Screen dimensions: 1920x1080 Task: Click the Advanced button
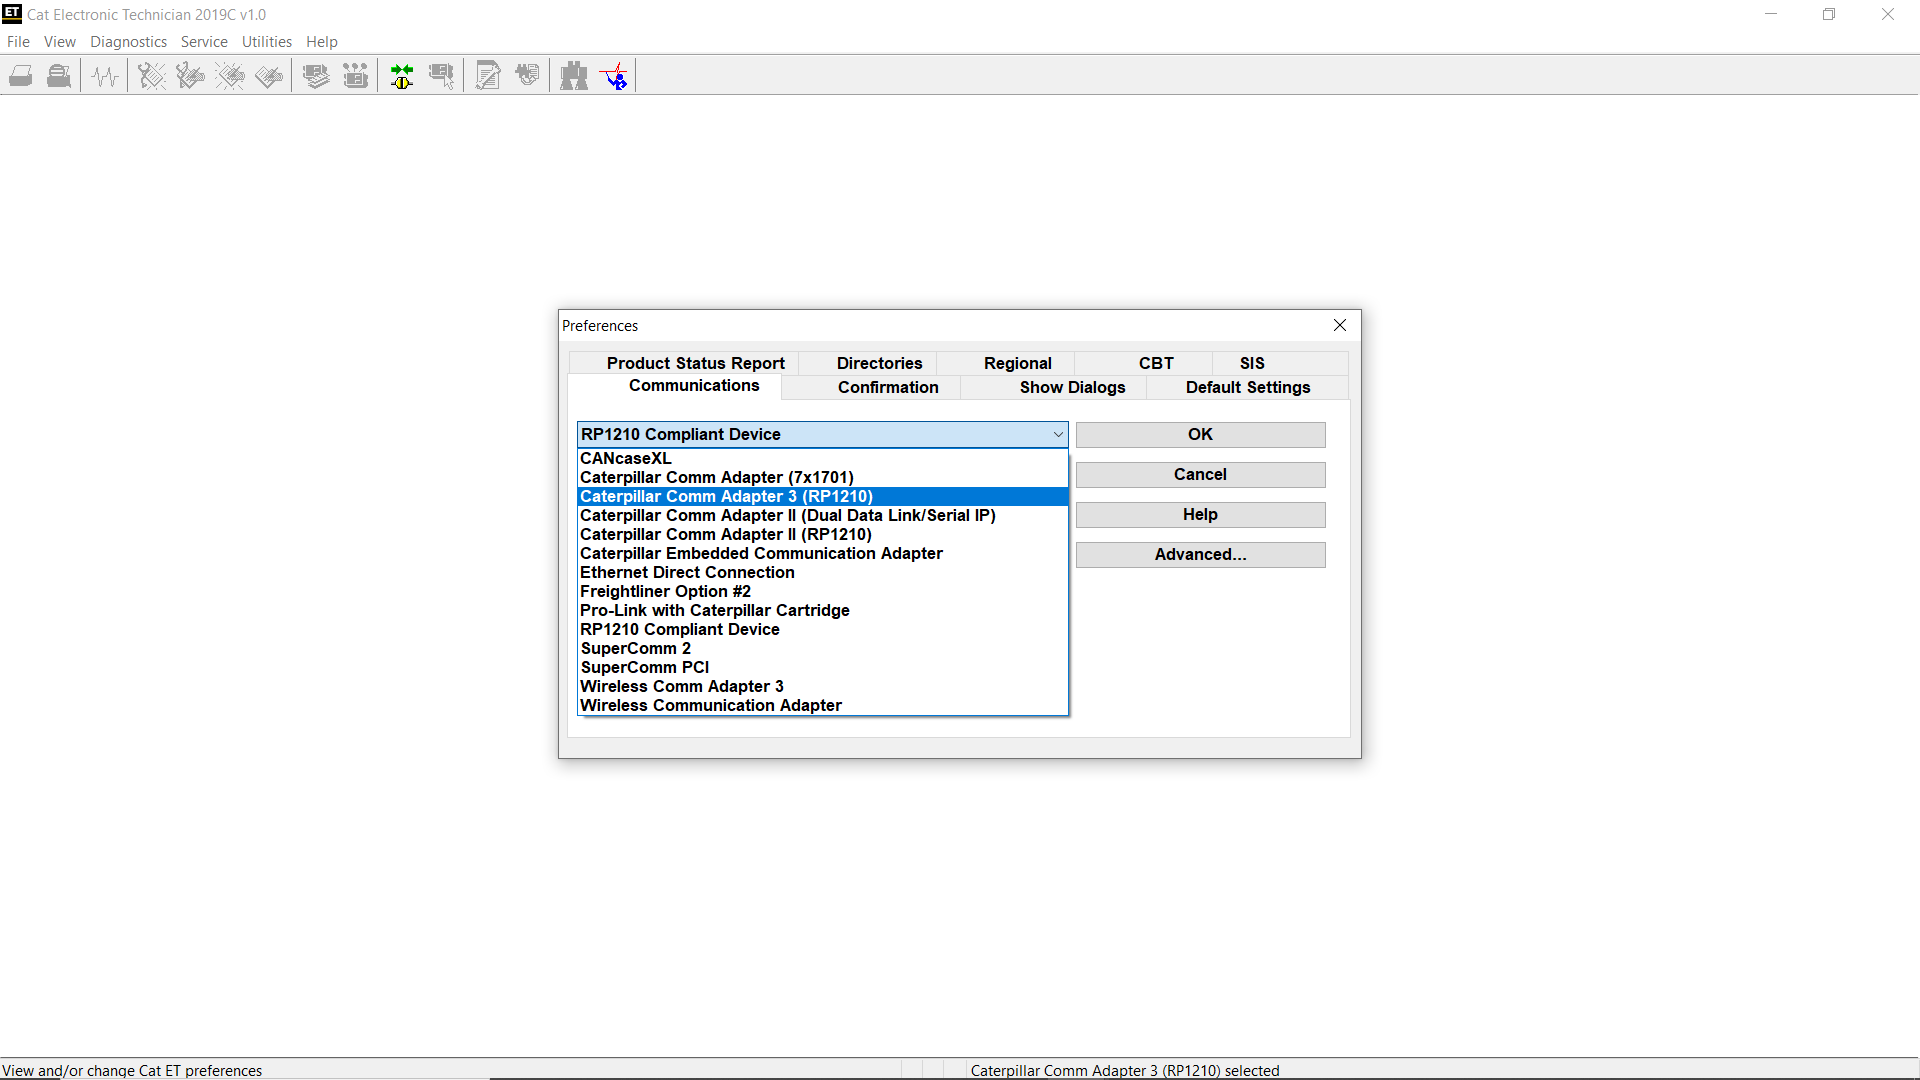(1200, 554)
